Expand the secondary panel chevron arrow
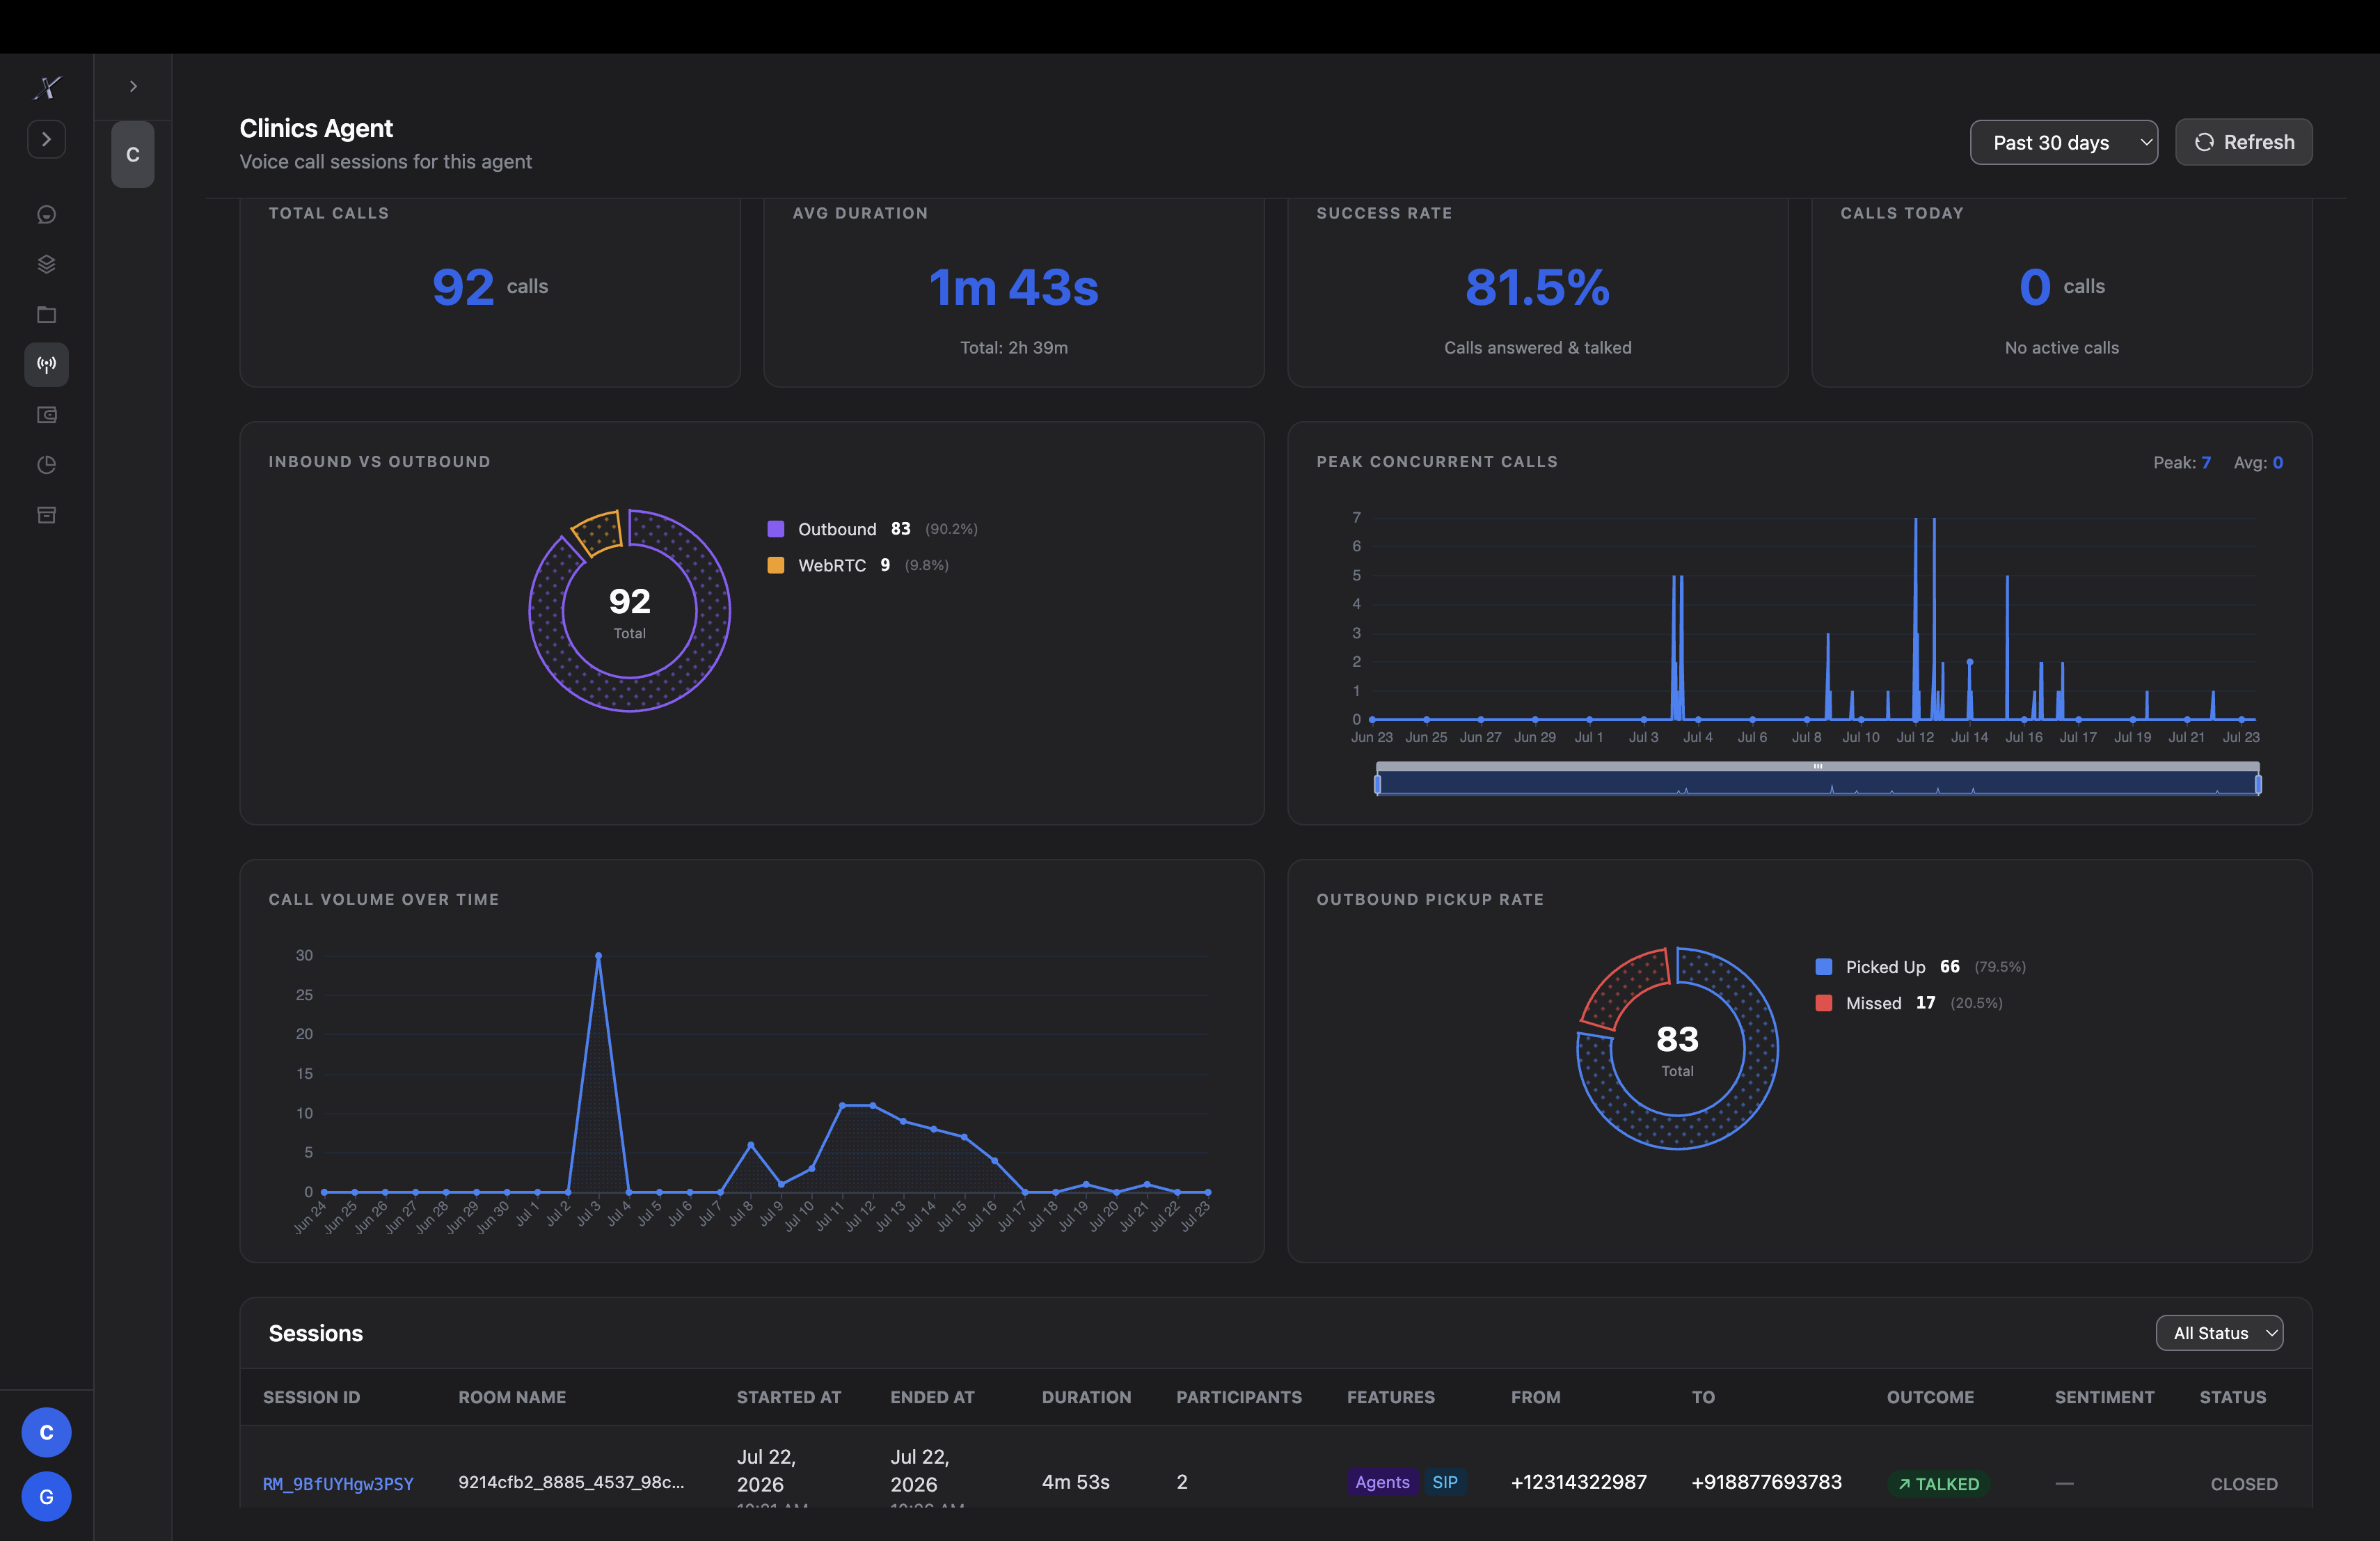 click(x=133, y=87)
